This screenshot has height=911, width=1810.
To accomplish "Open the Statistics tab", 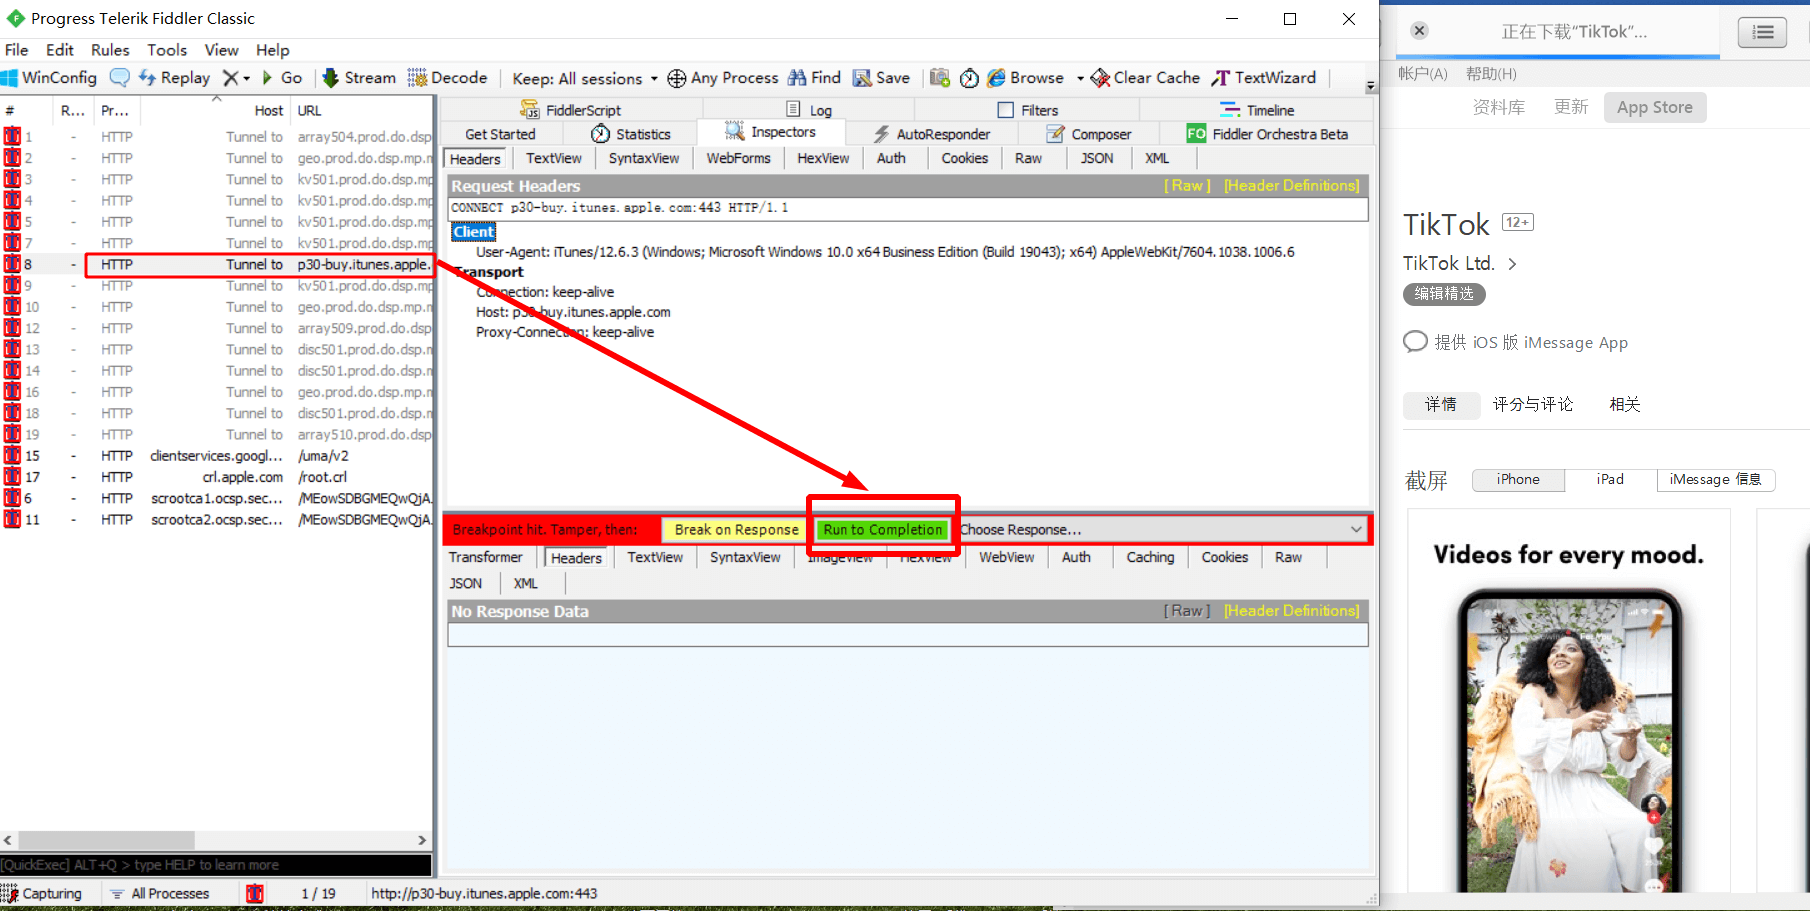I will pyautogui.click(x=631, y=134).
